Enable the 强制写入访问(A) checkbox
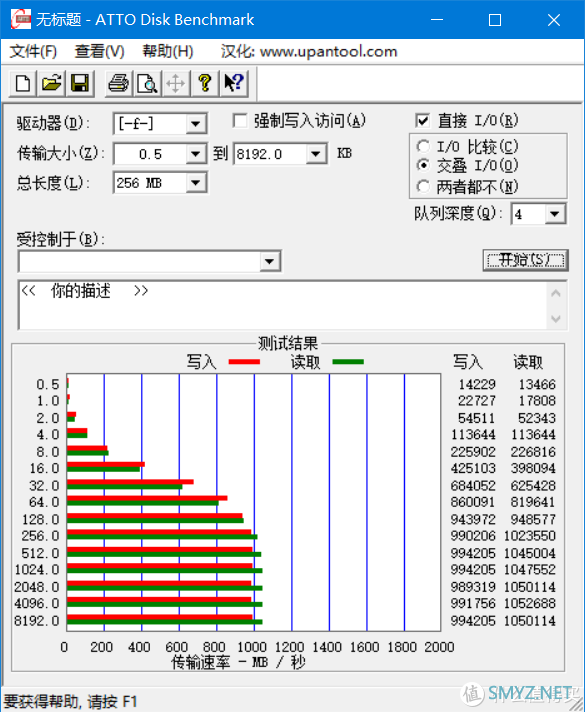 [240, 121]
